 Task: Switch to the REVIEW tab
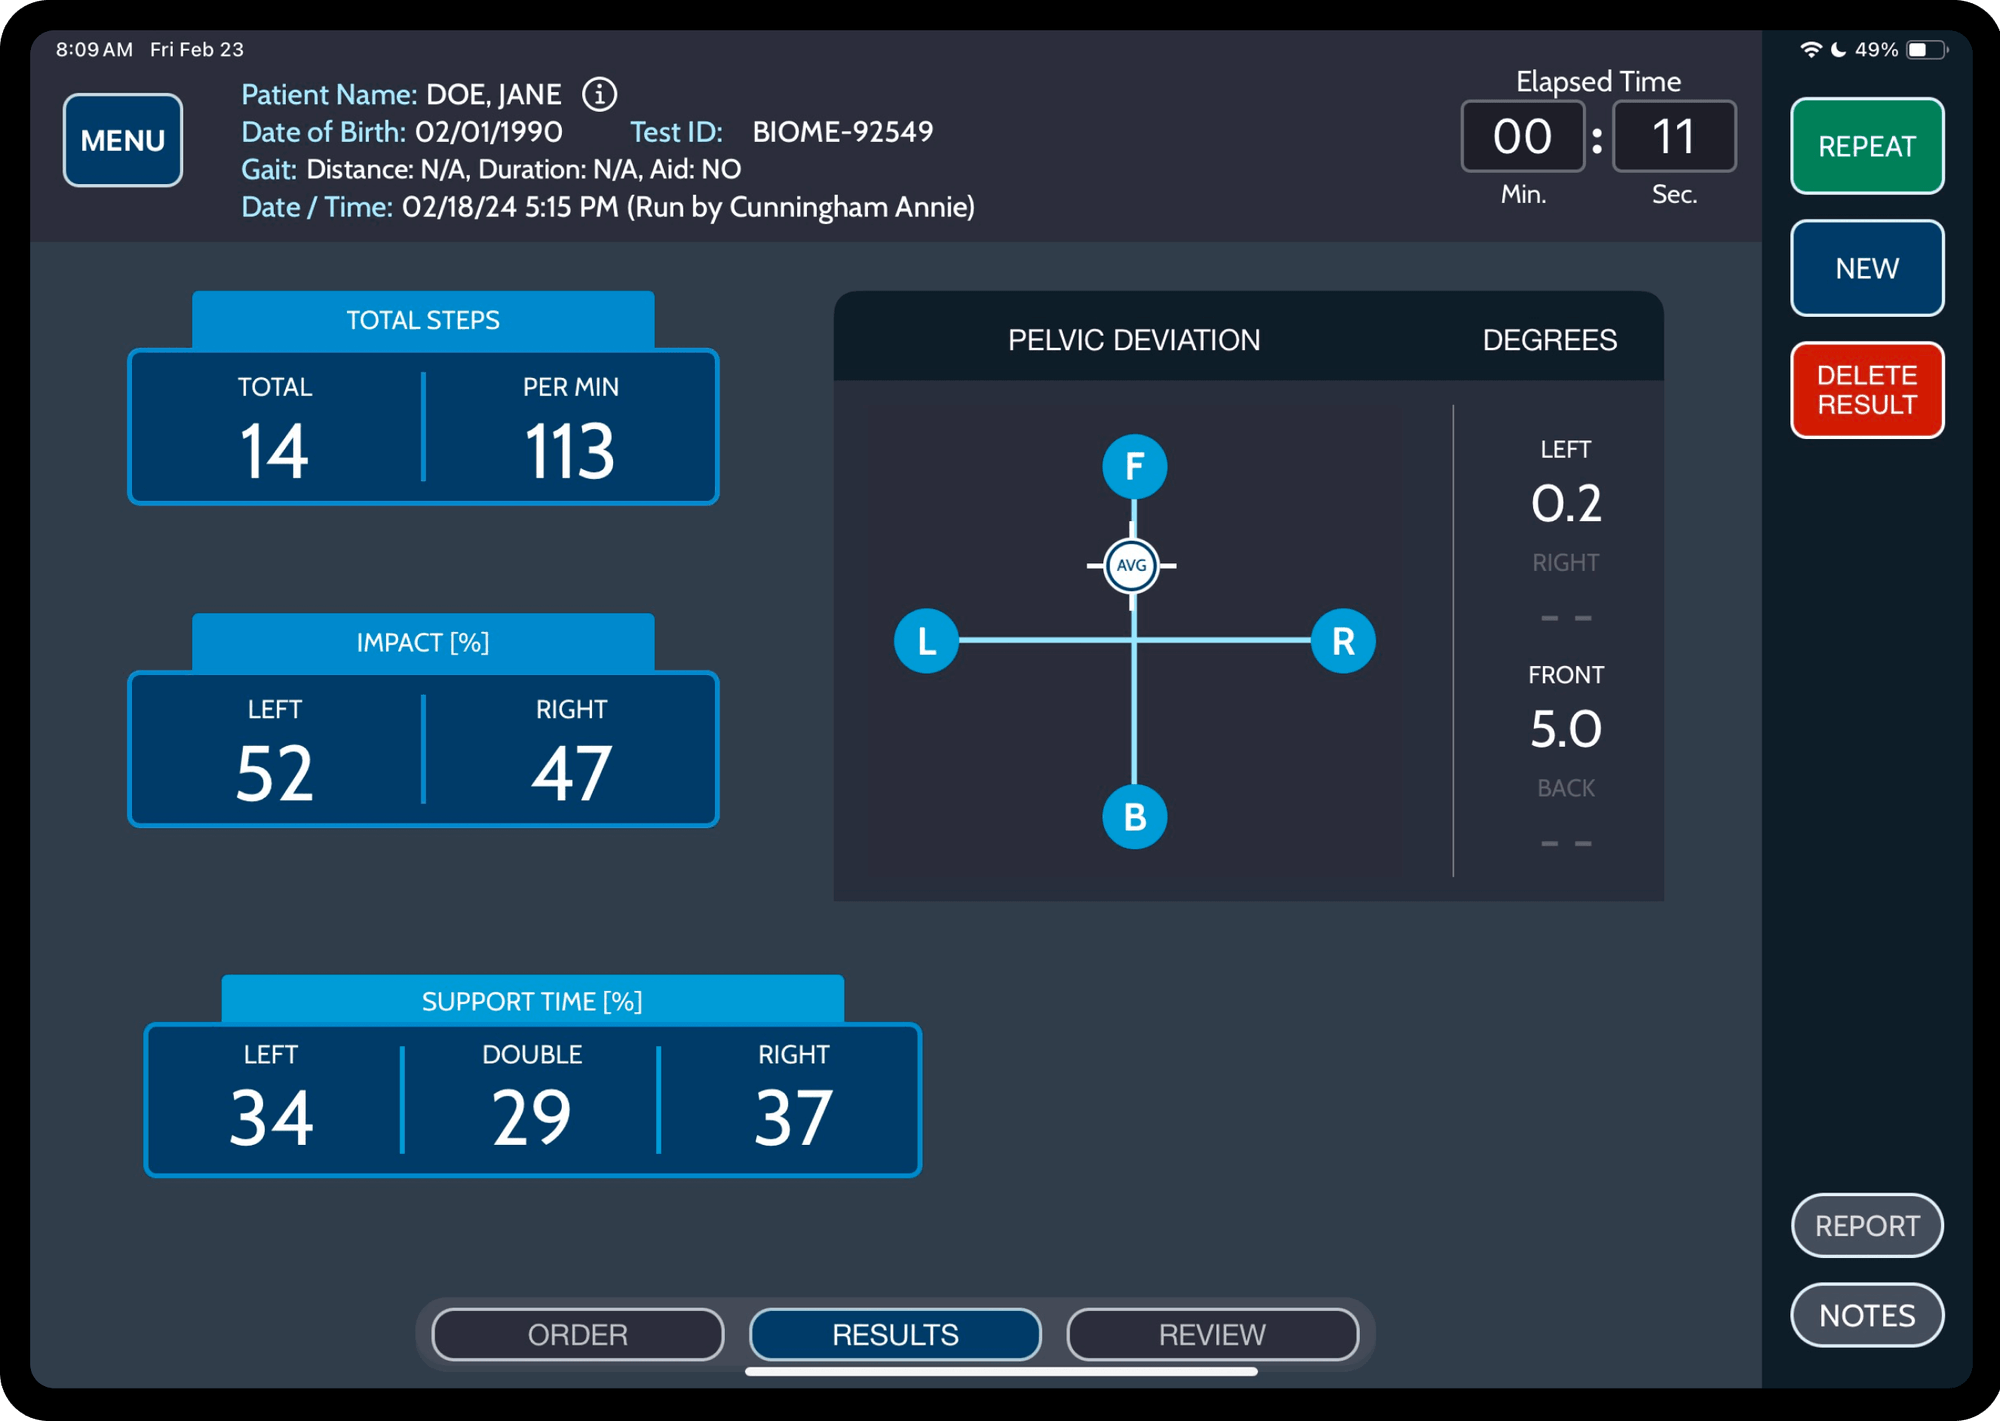pos(1212,1334)
